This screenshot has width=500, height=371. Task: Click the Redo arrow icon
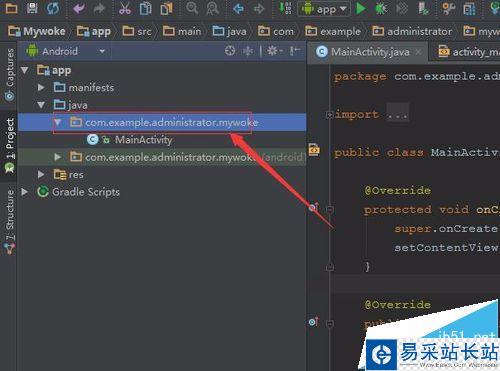click(x=99, y=8)
